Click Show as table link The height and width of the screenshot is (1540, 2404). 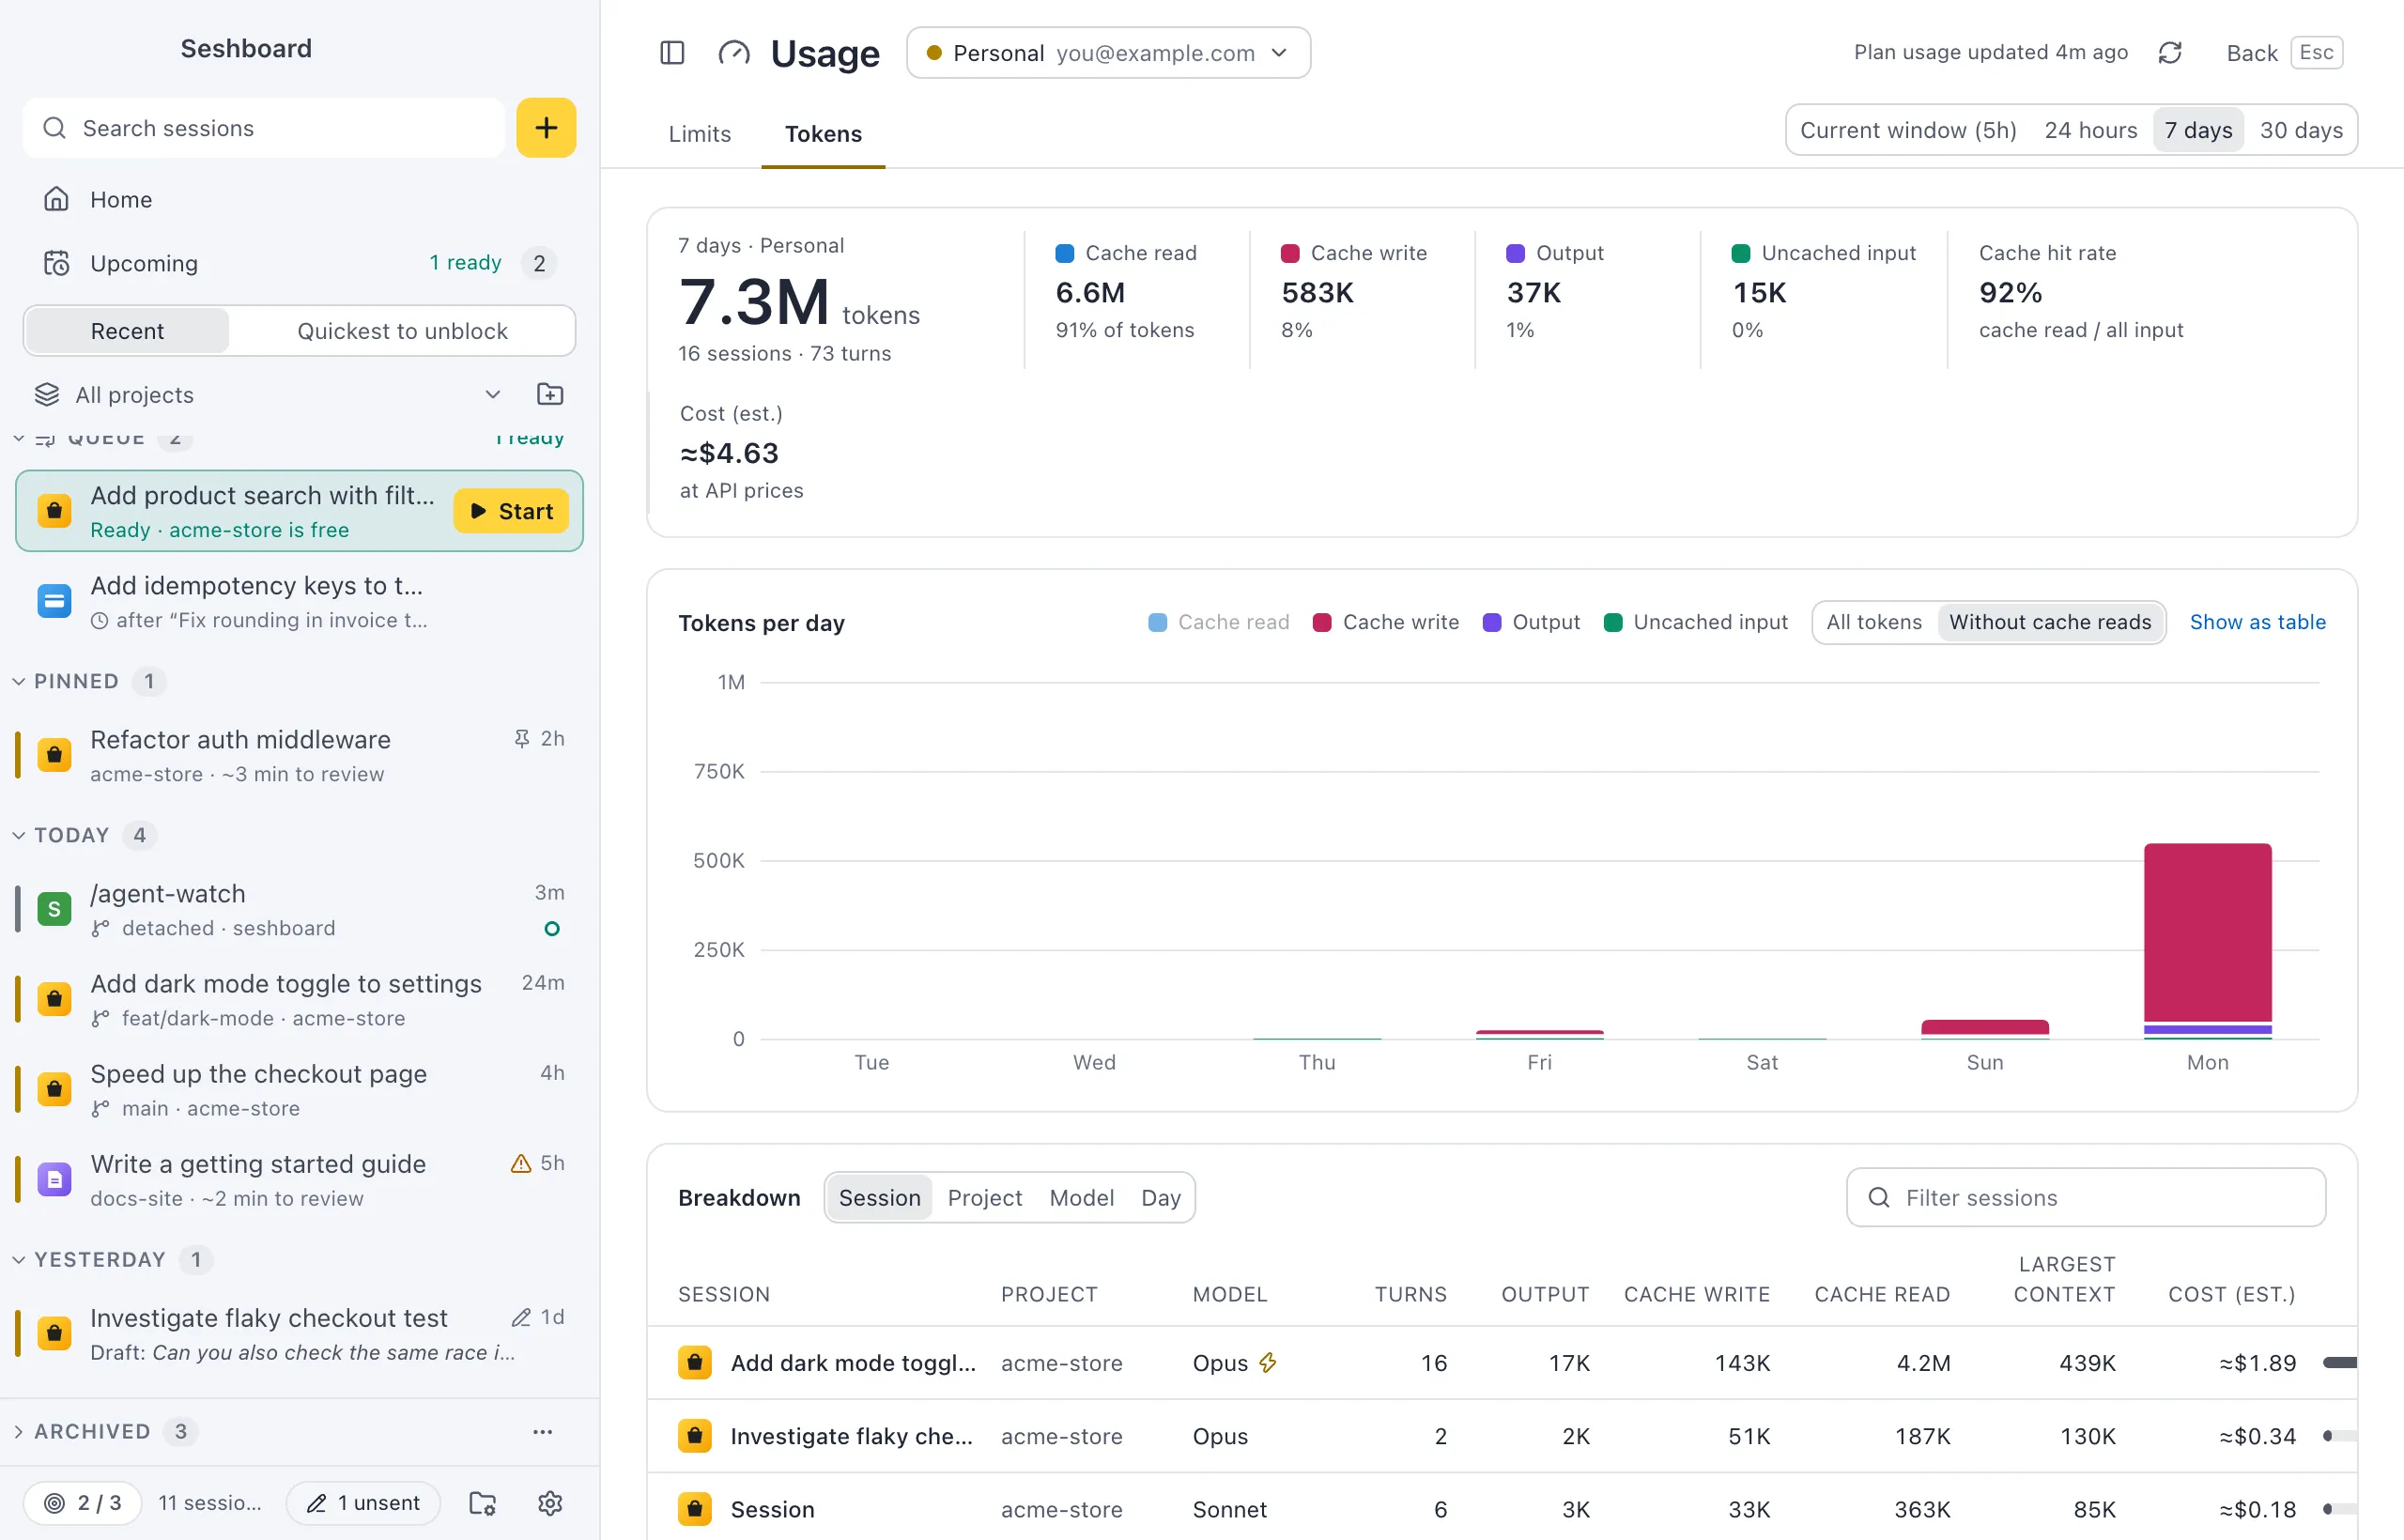[x=2258, y=622]
